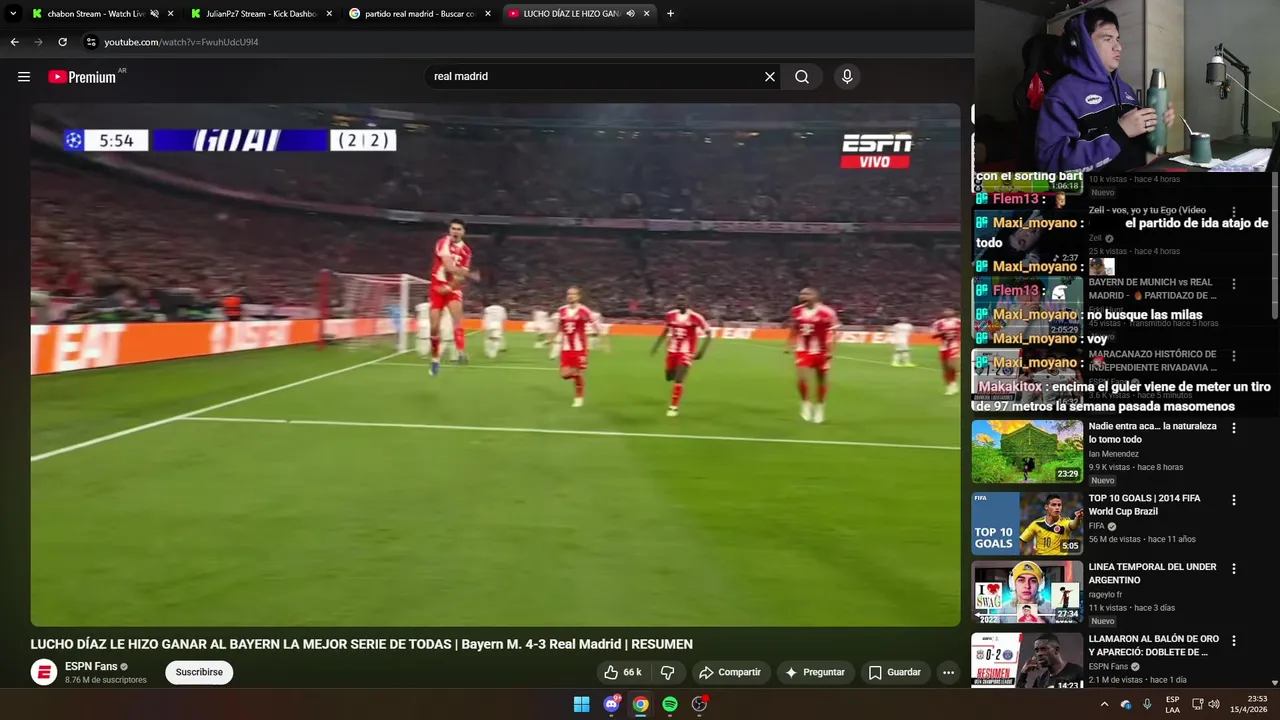
Task: Open options for Zeil vos yo video
Action: (1233, 212)
